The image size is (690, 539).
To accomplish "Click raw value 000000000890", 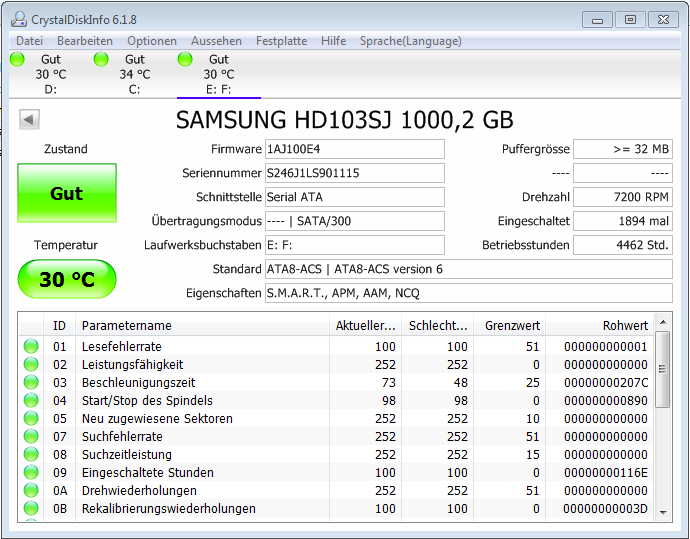I will [606, 401].
